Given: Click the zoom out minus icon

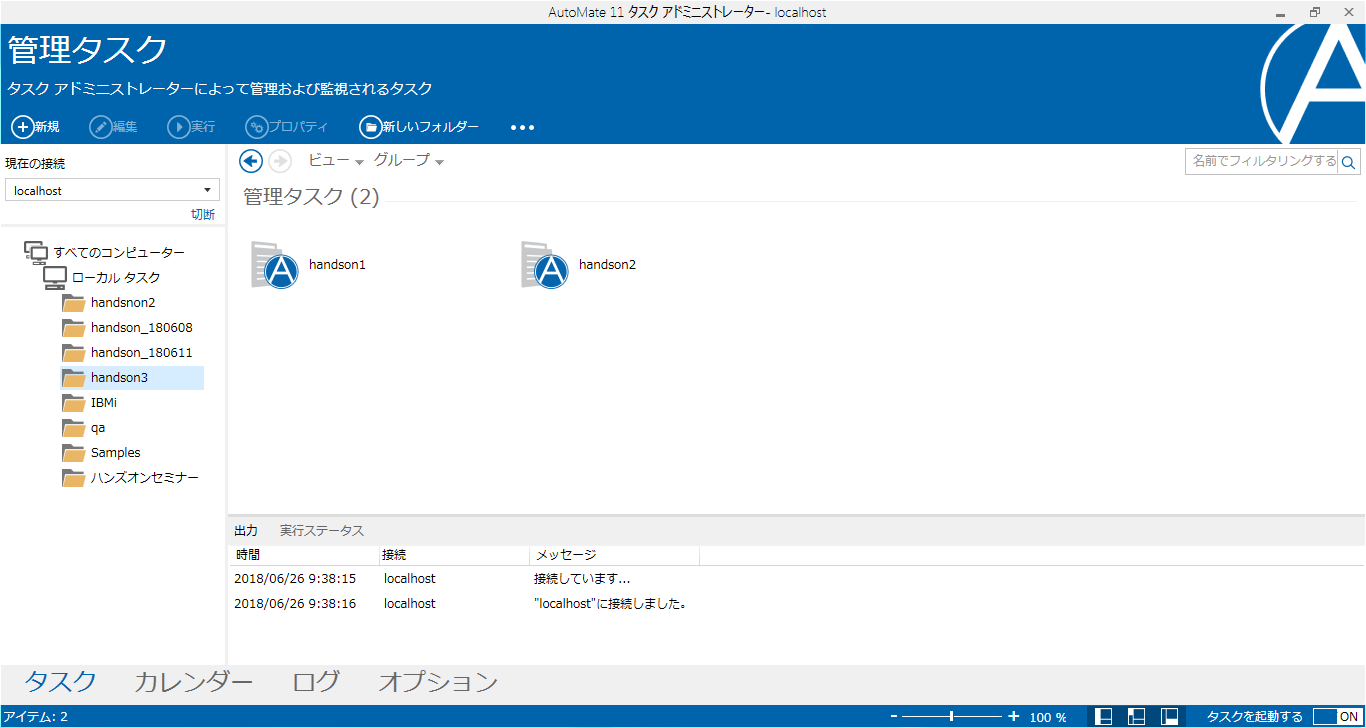Looking at the screenshot, I should pos(894,716).
